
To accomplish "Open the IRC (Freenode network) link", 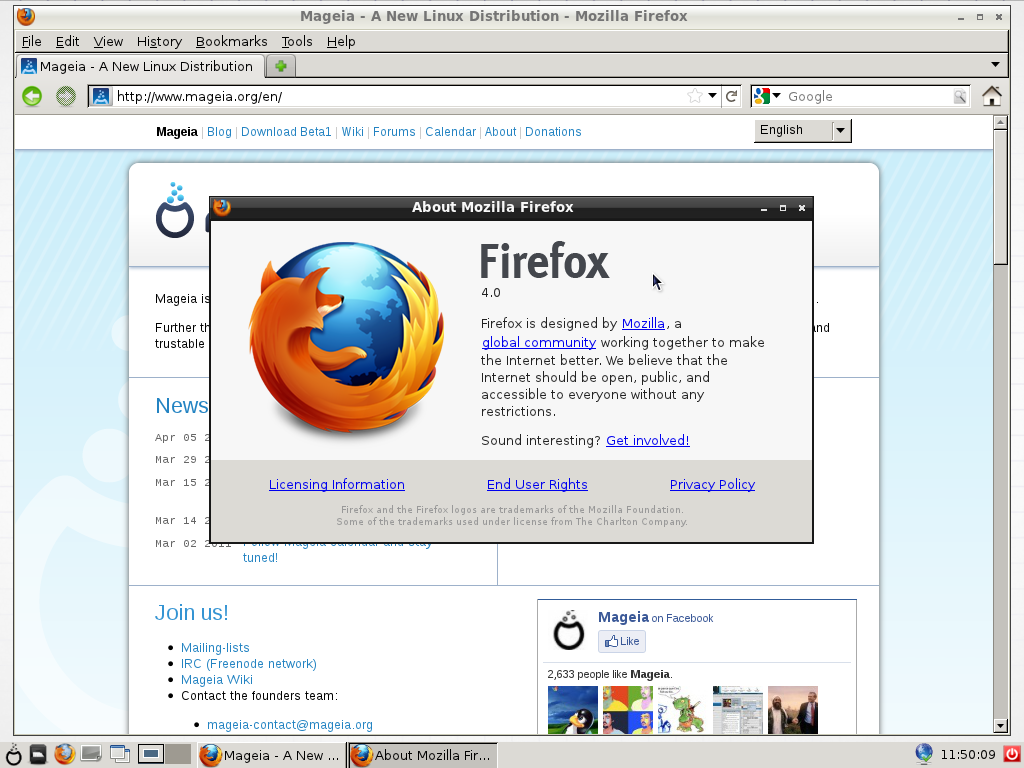I will [248, 664].
